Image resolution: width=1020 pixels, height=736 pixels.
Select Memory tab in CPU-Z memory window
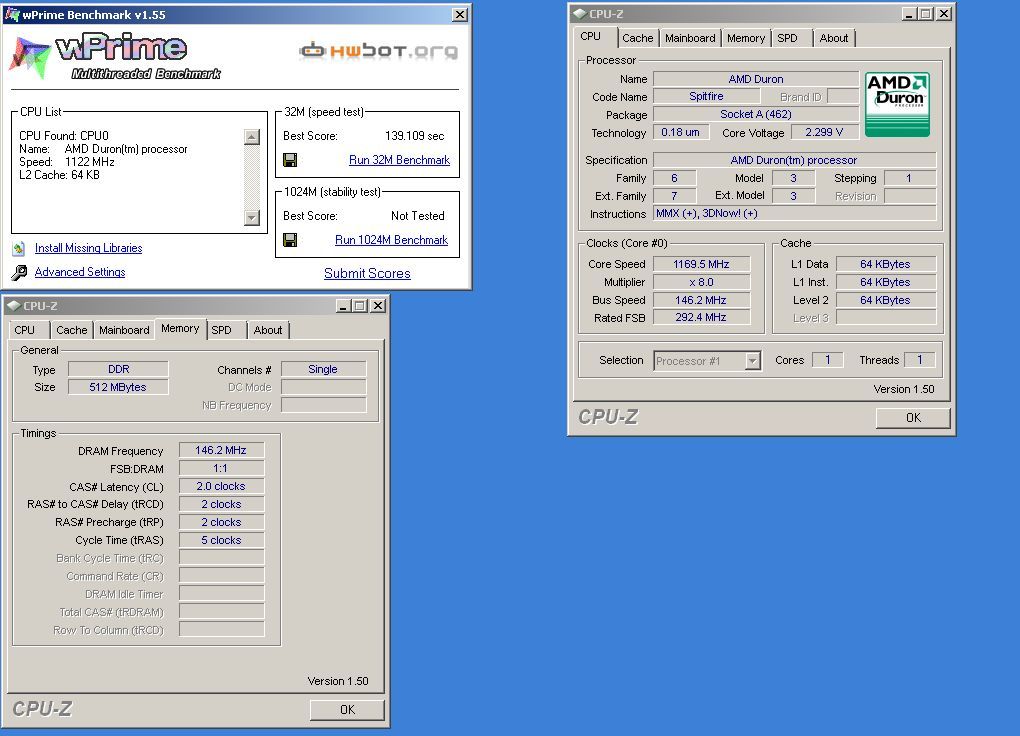point(180,329)
